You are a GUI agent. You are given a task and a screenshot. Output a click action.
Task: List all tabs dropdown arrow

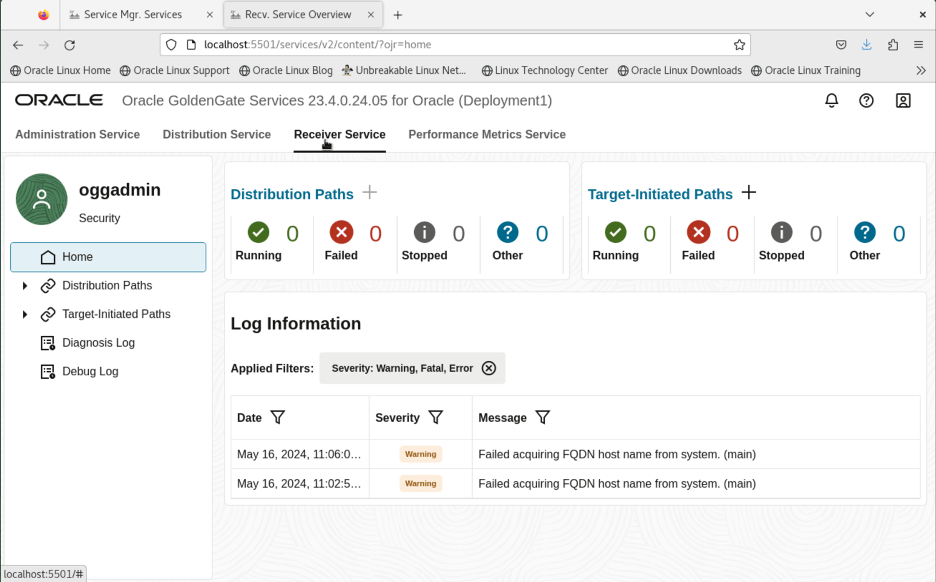point(870,15)
